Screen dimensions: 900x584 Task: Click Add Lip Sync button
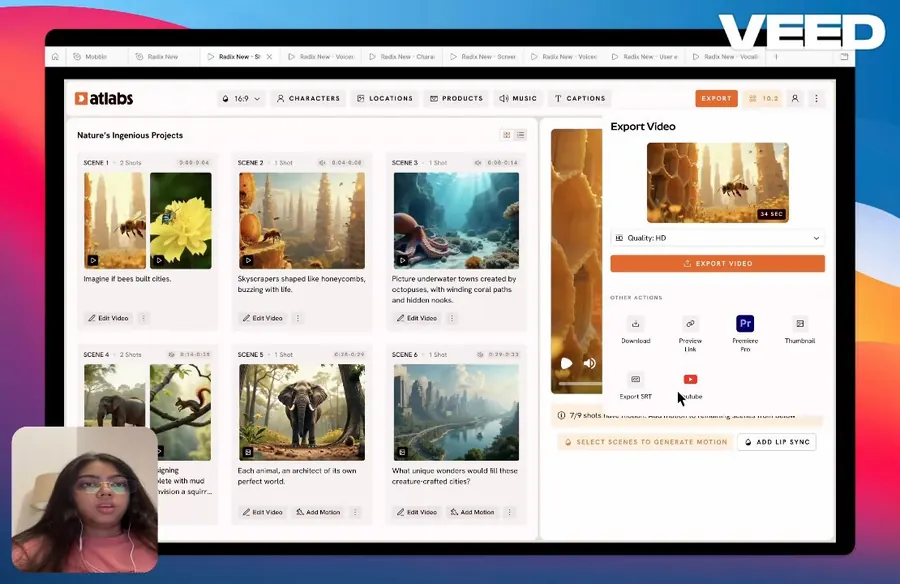(777, 442)
